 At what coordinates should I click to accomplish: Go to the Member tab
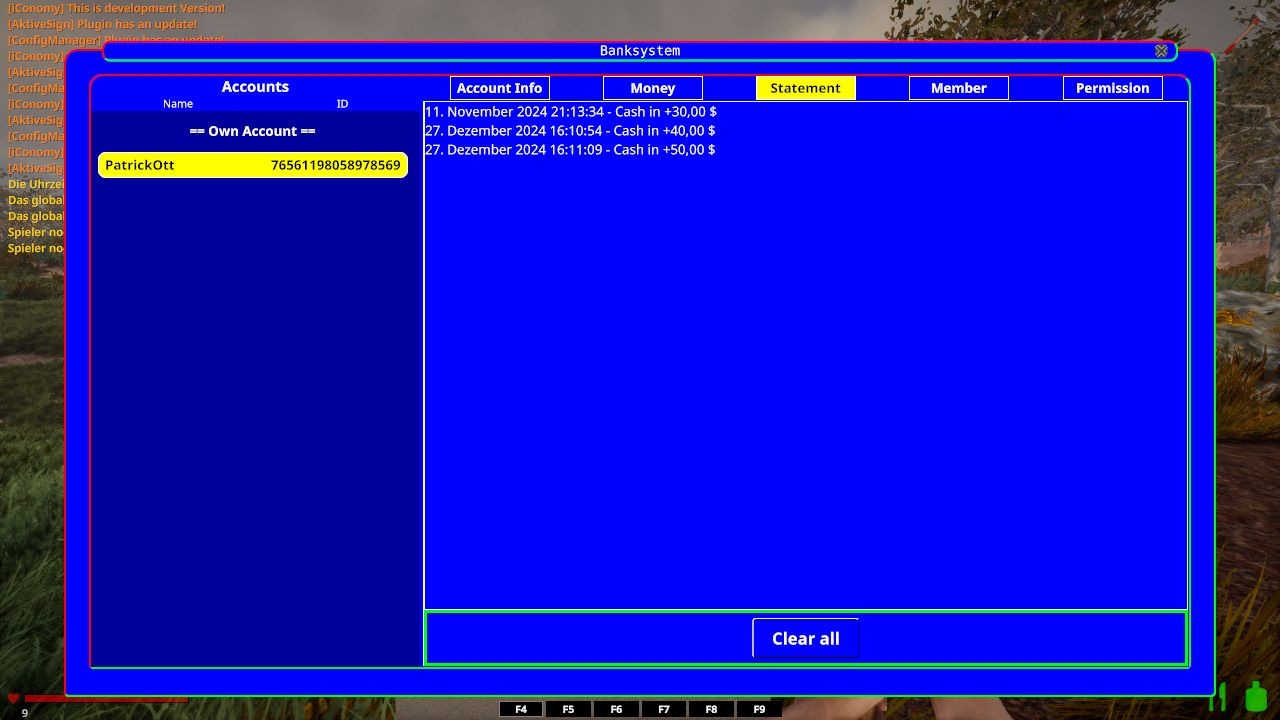click(x=958, y=88)
